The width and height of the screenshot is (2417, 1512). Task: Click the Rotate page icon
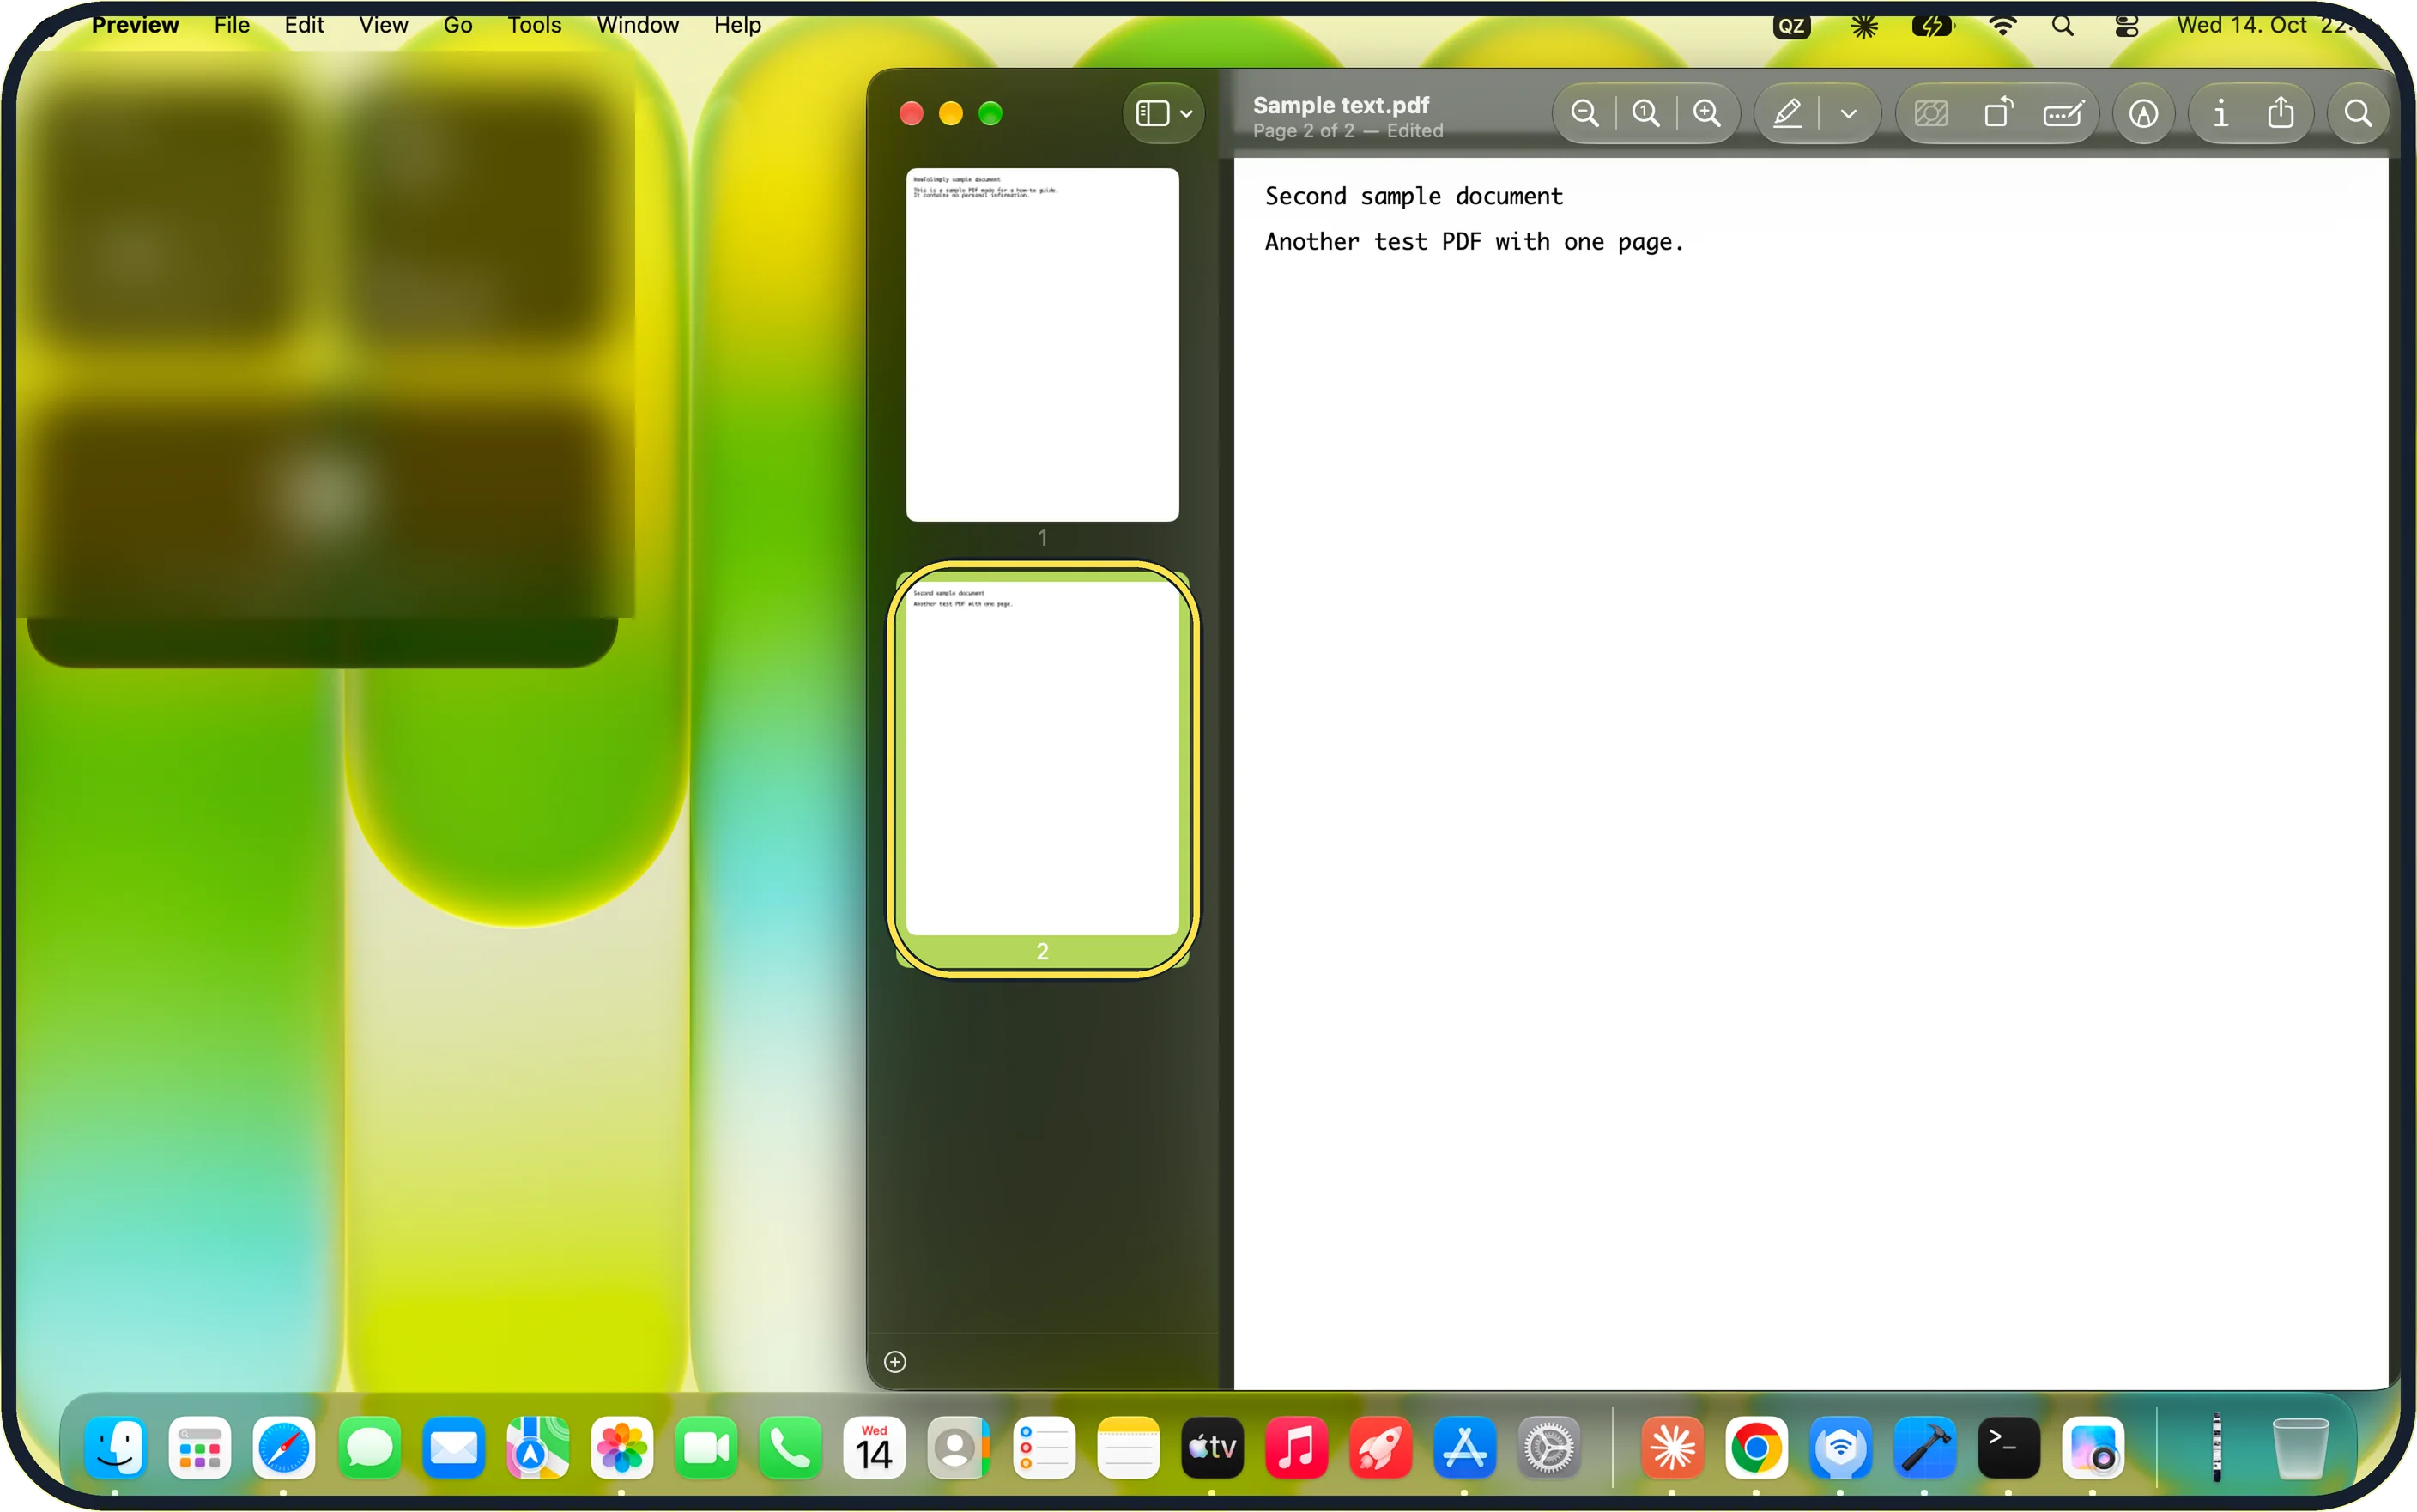click(1997, 114)
